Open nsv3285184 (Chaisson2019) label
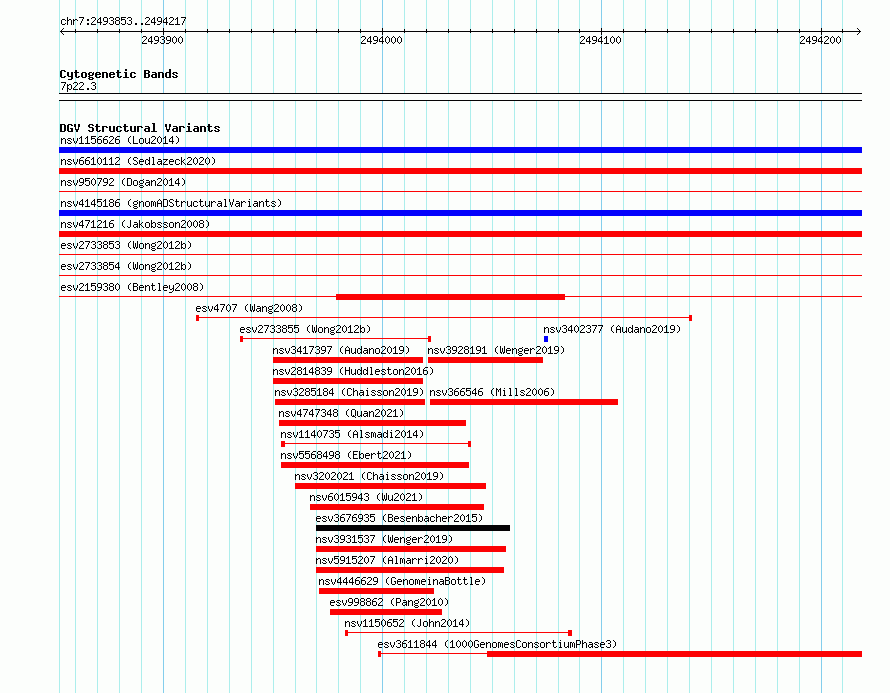The image size is (890, 693). 349,392
